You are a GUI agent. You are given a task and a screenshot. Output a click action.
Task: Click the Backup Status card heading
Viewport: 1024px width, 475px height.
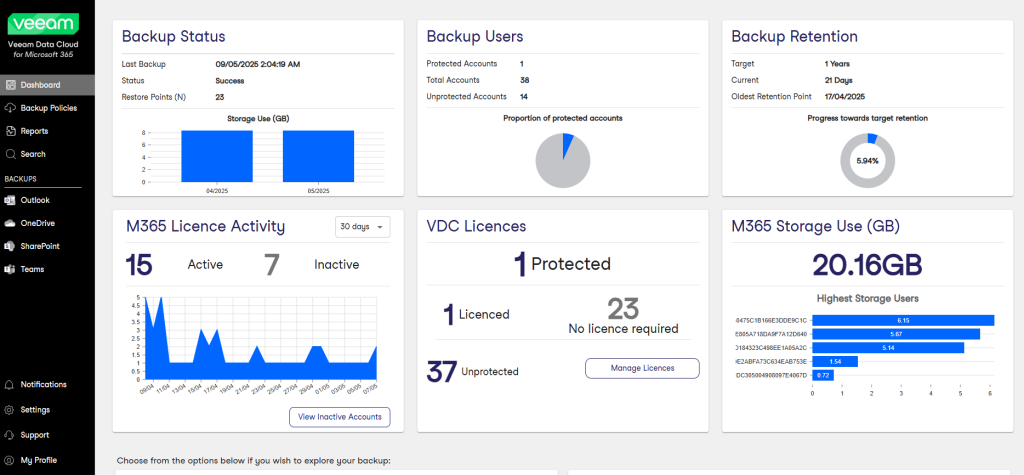click(x=174, y=37)
